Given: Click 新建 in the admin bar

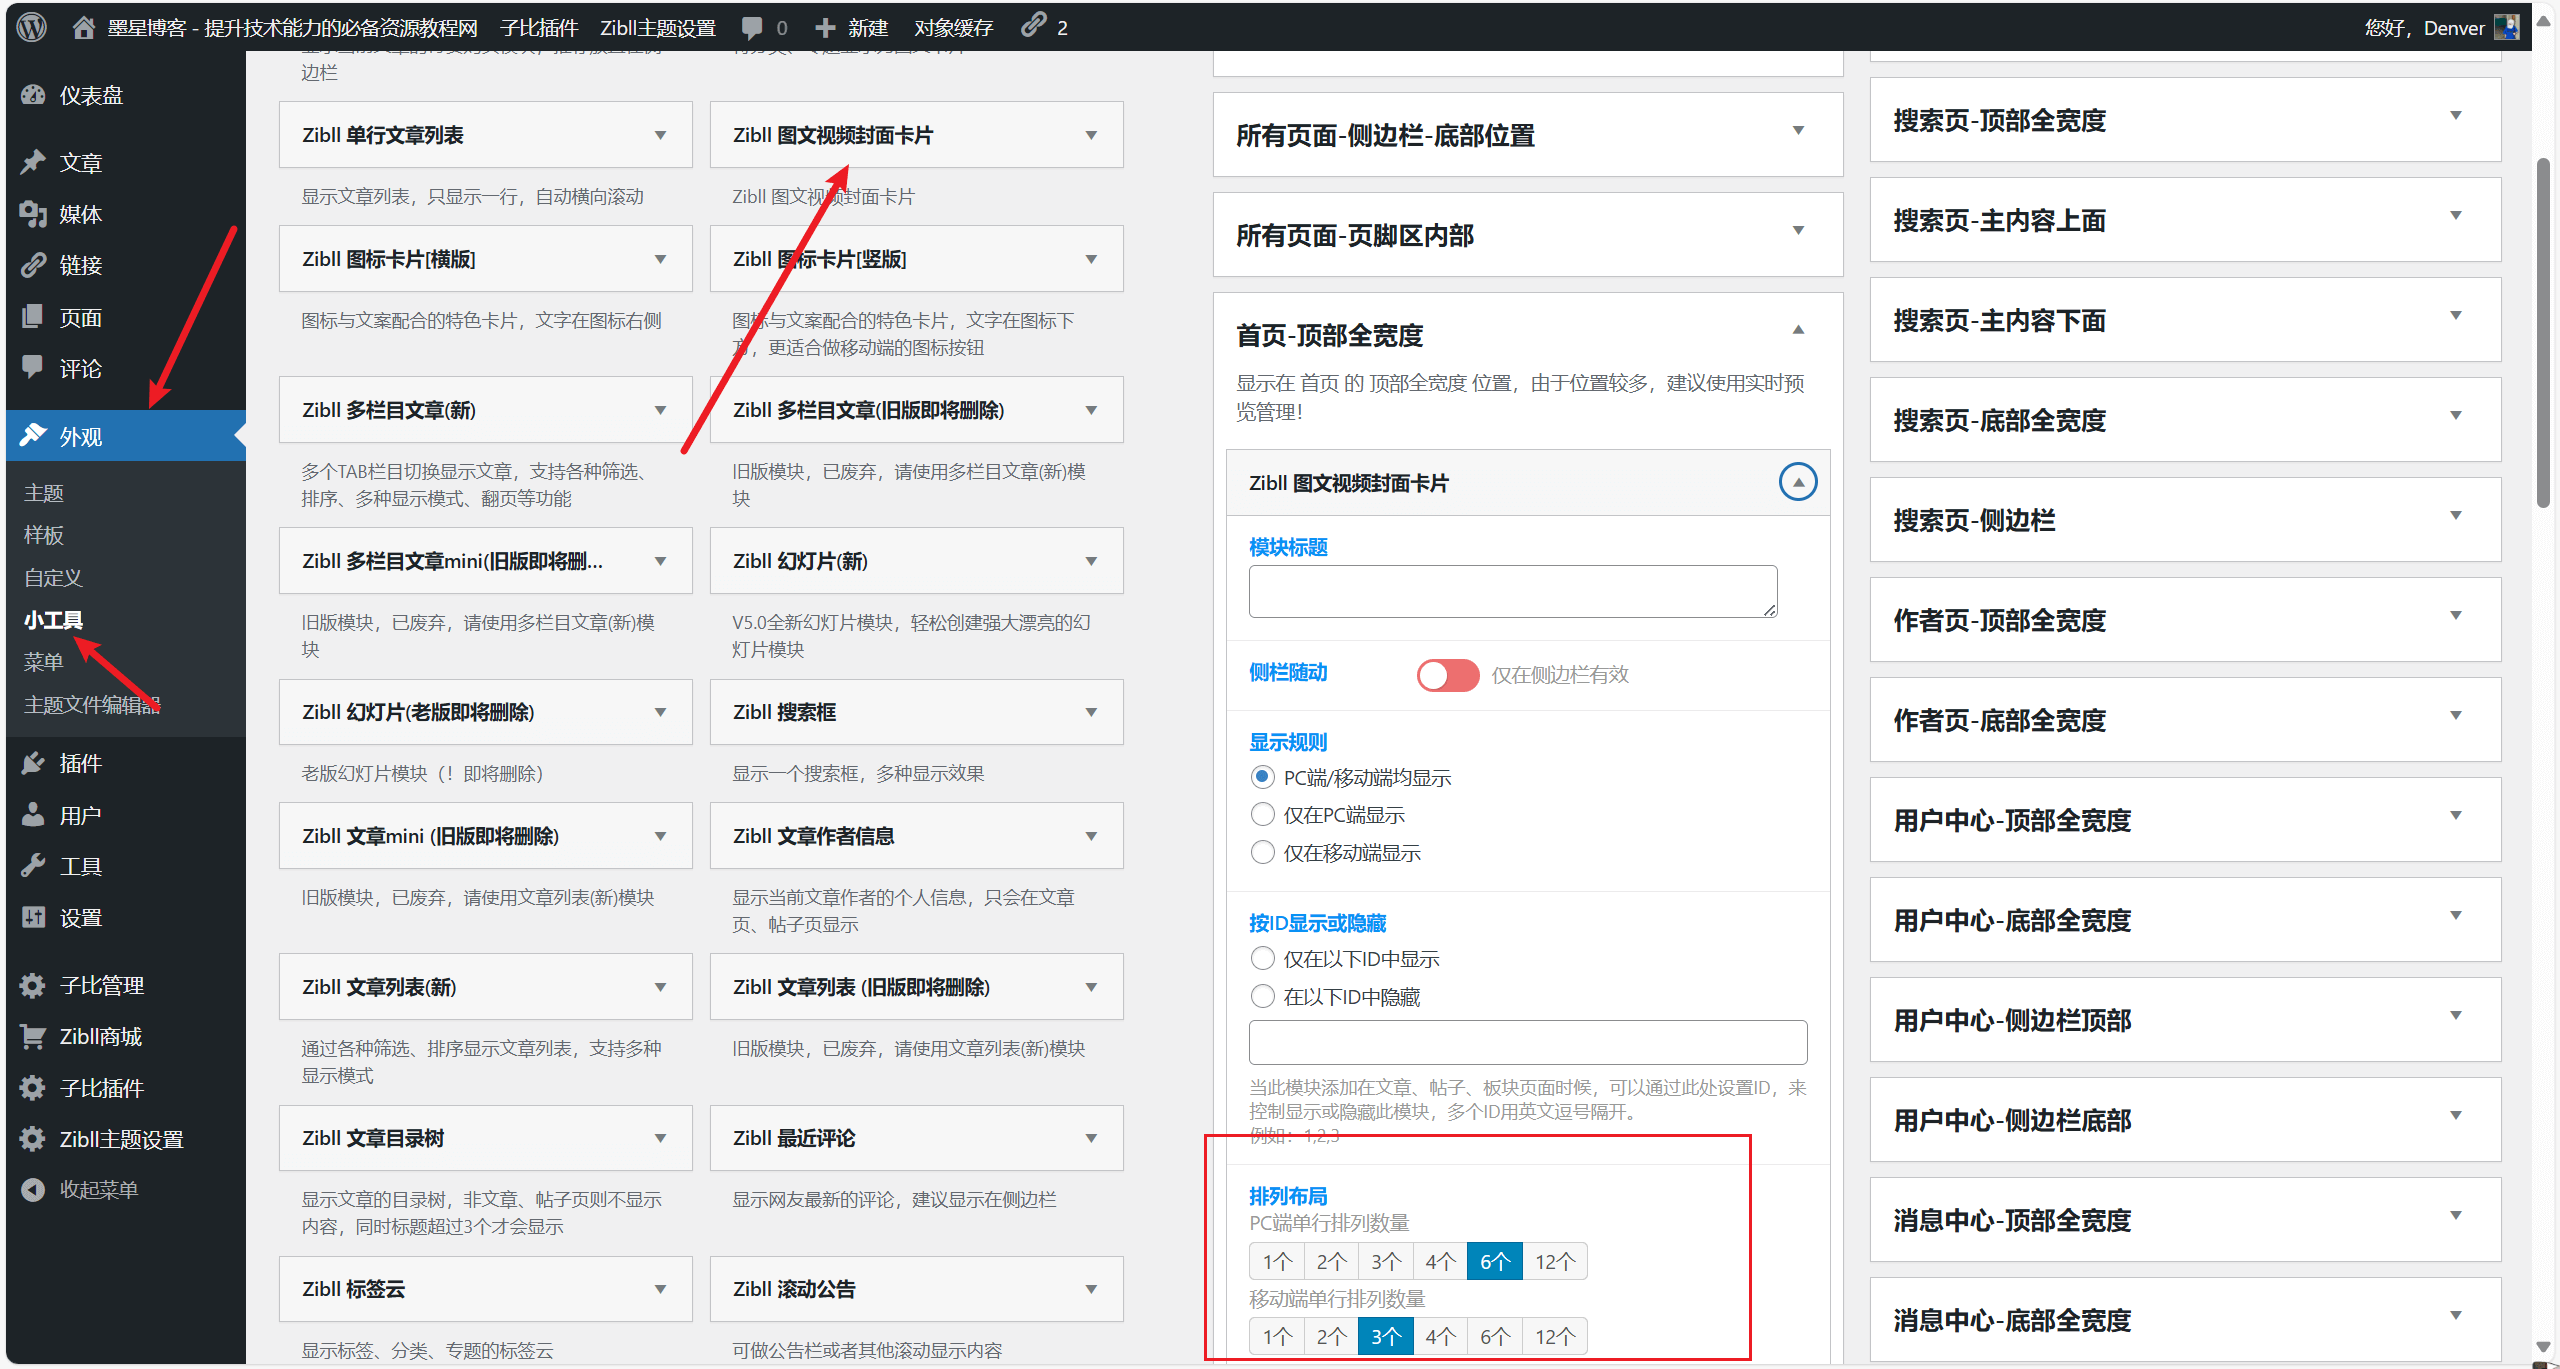Looking at the screenshot, I should click(x=867, y=27).
